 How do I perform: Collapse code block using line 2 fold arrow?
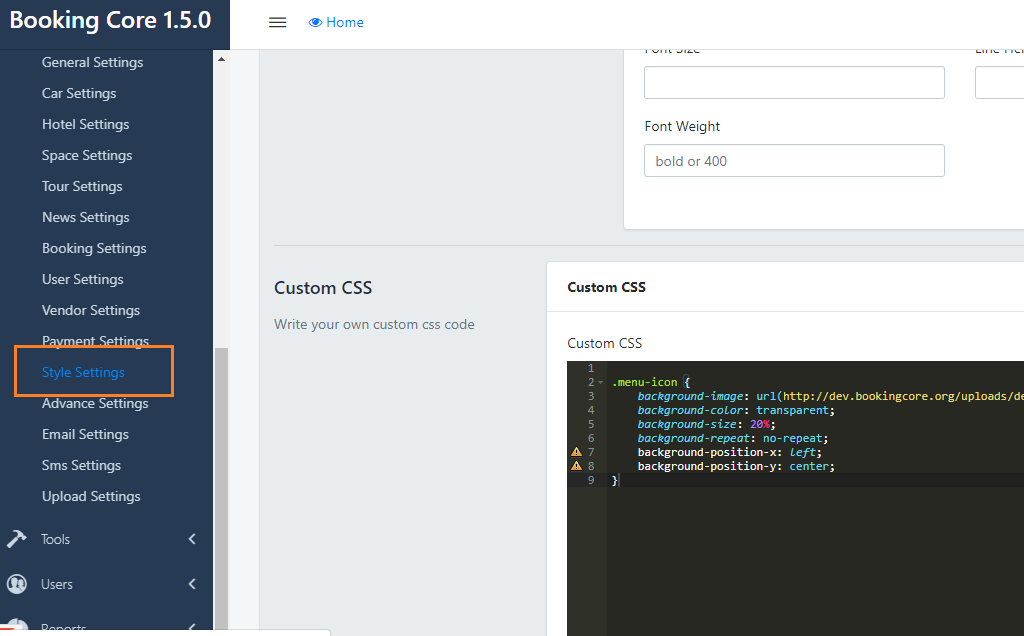[600, 383]
